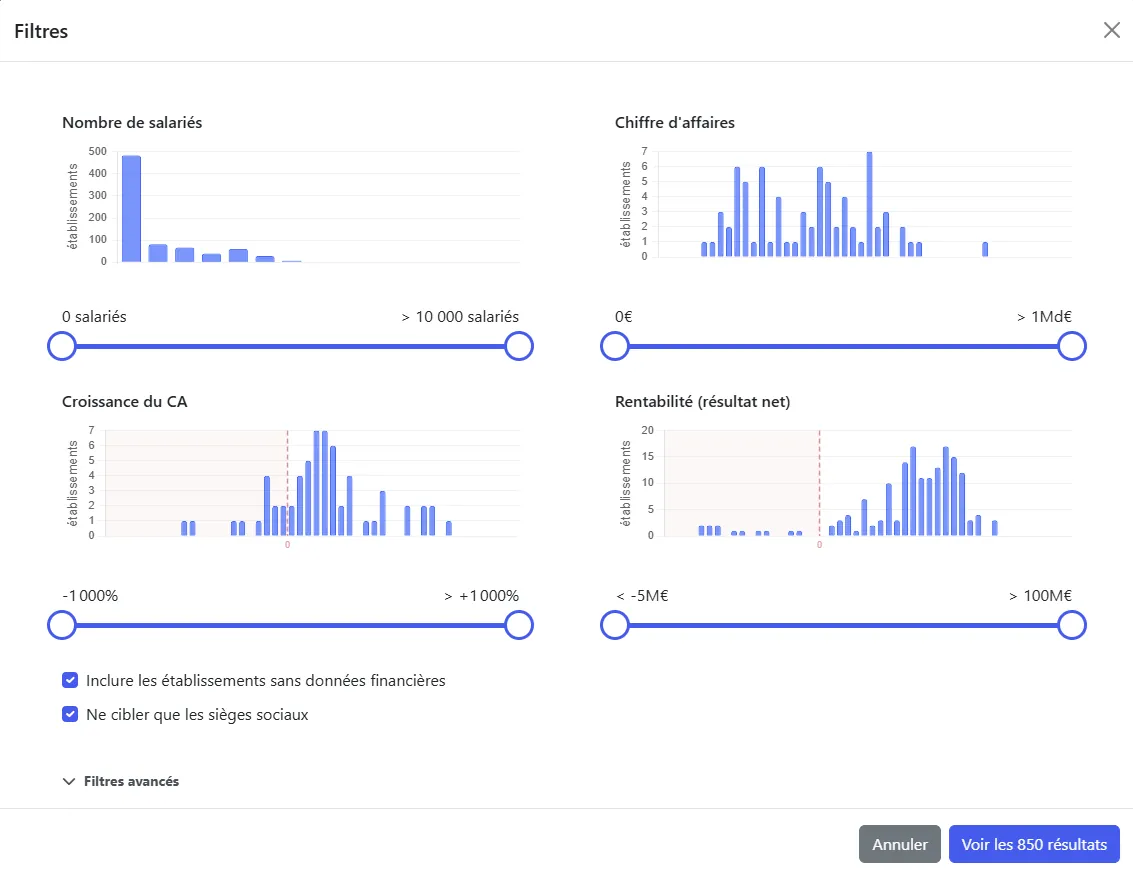
Task: Click 'Voir les 850 résultats' button
Action: [1034, 844]
